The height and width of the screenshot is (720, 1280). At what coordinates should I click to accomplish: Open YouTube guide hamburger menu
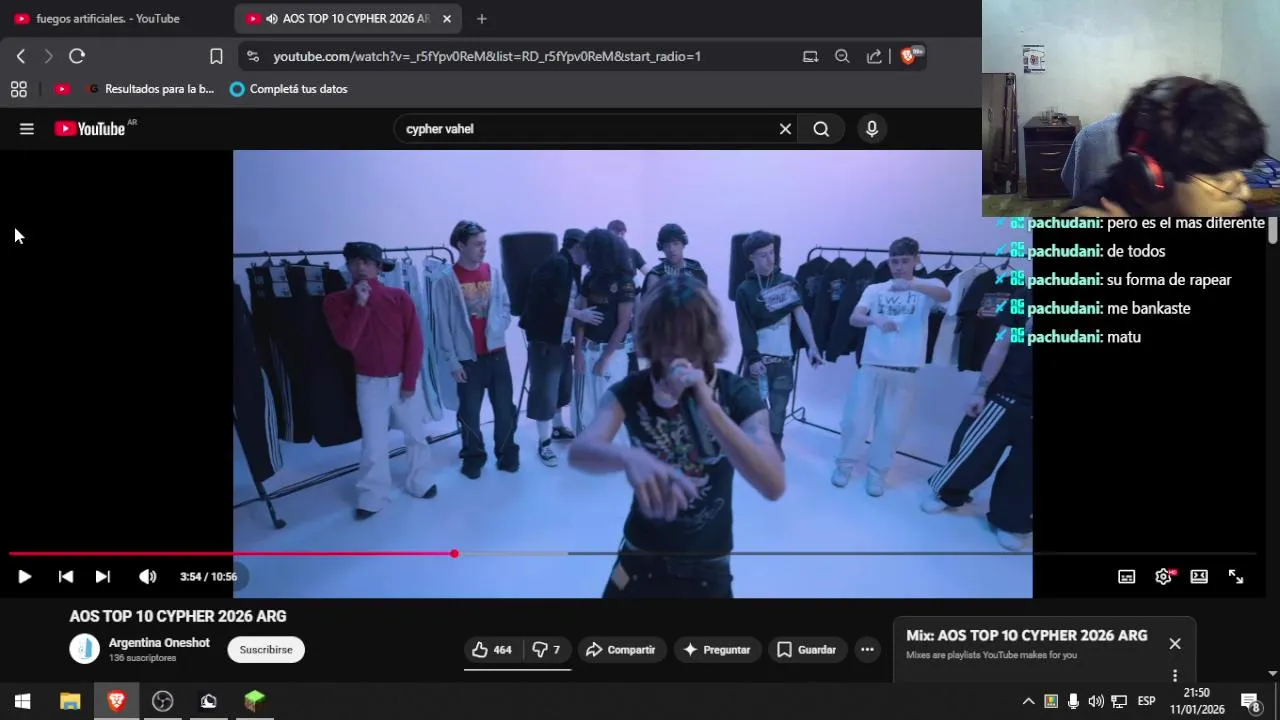[x=27, y=128]
